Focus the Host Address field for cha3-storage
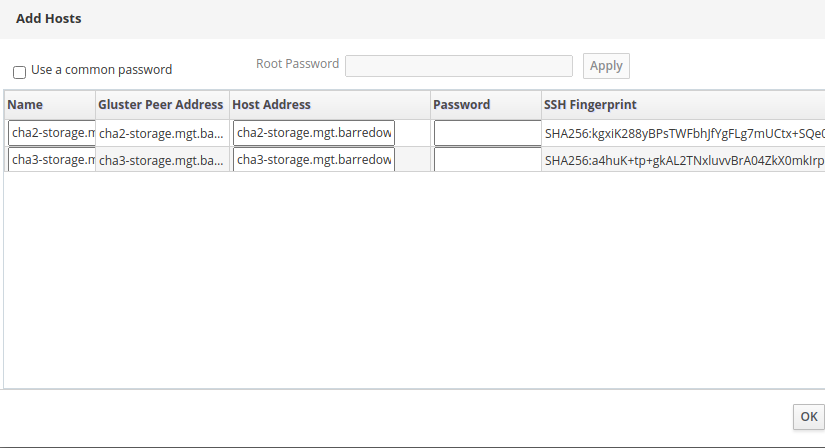This screenshot has height=448, width=825. click(x=314, y=160)
